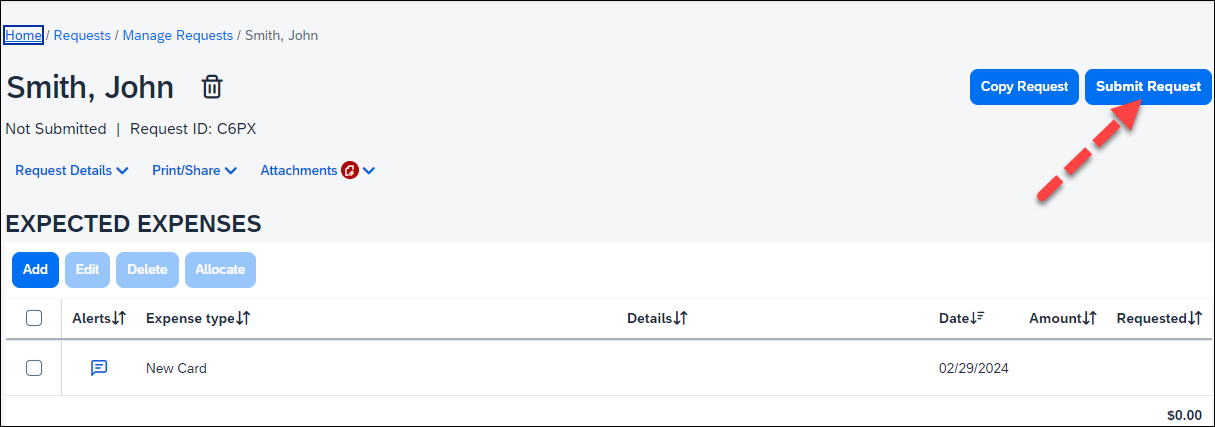
Task: Check the New Card expense row checkbox
Action: point(34,368)
